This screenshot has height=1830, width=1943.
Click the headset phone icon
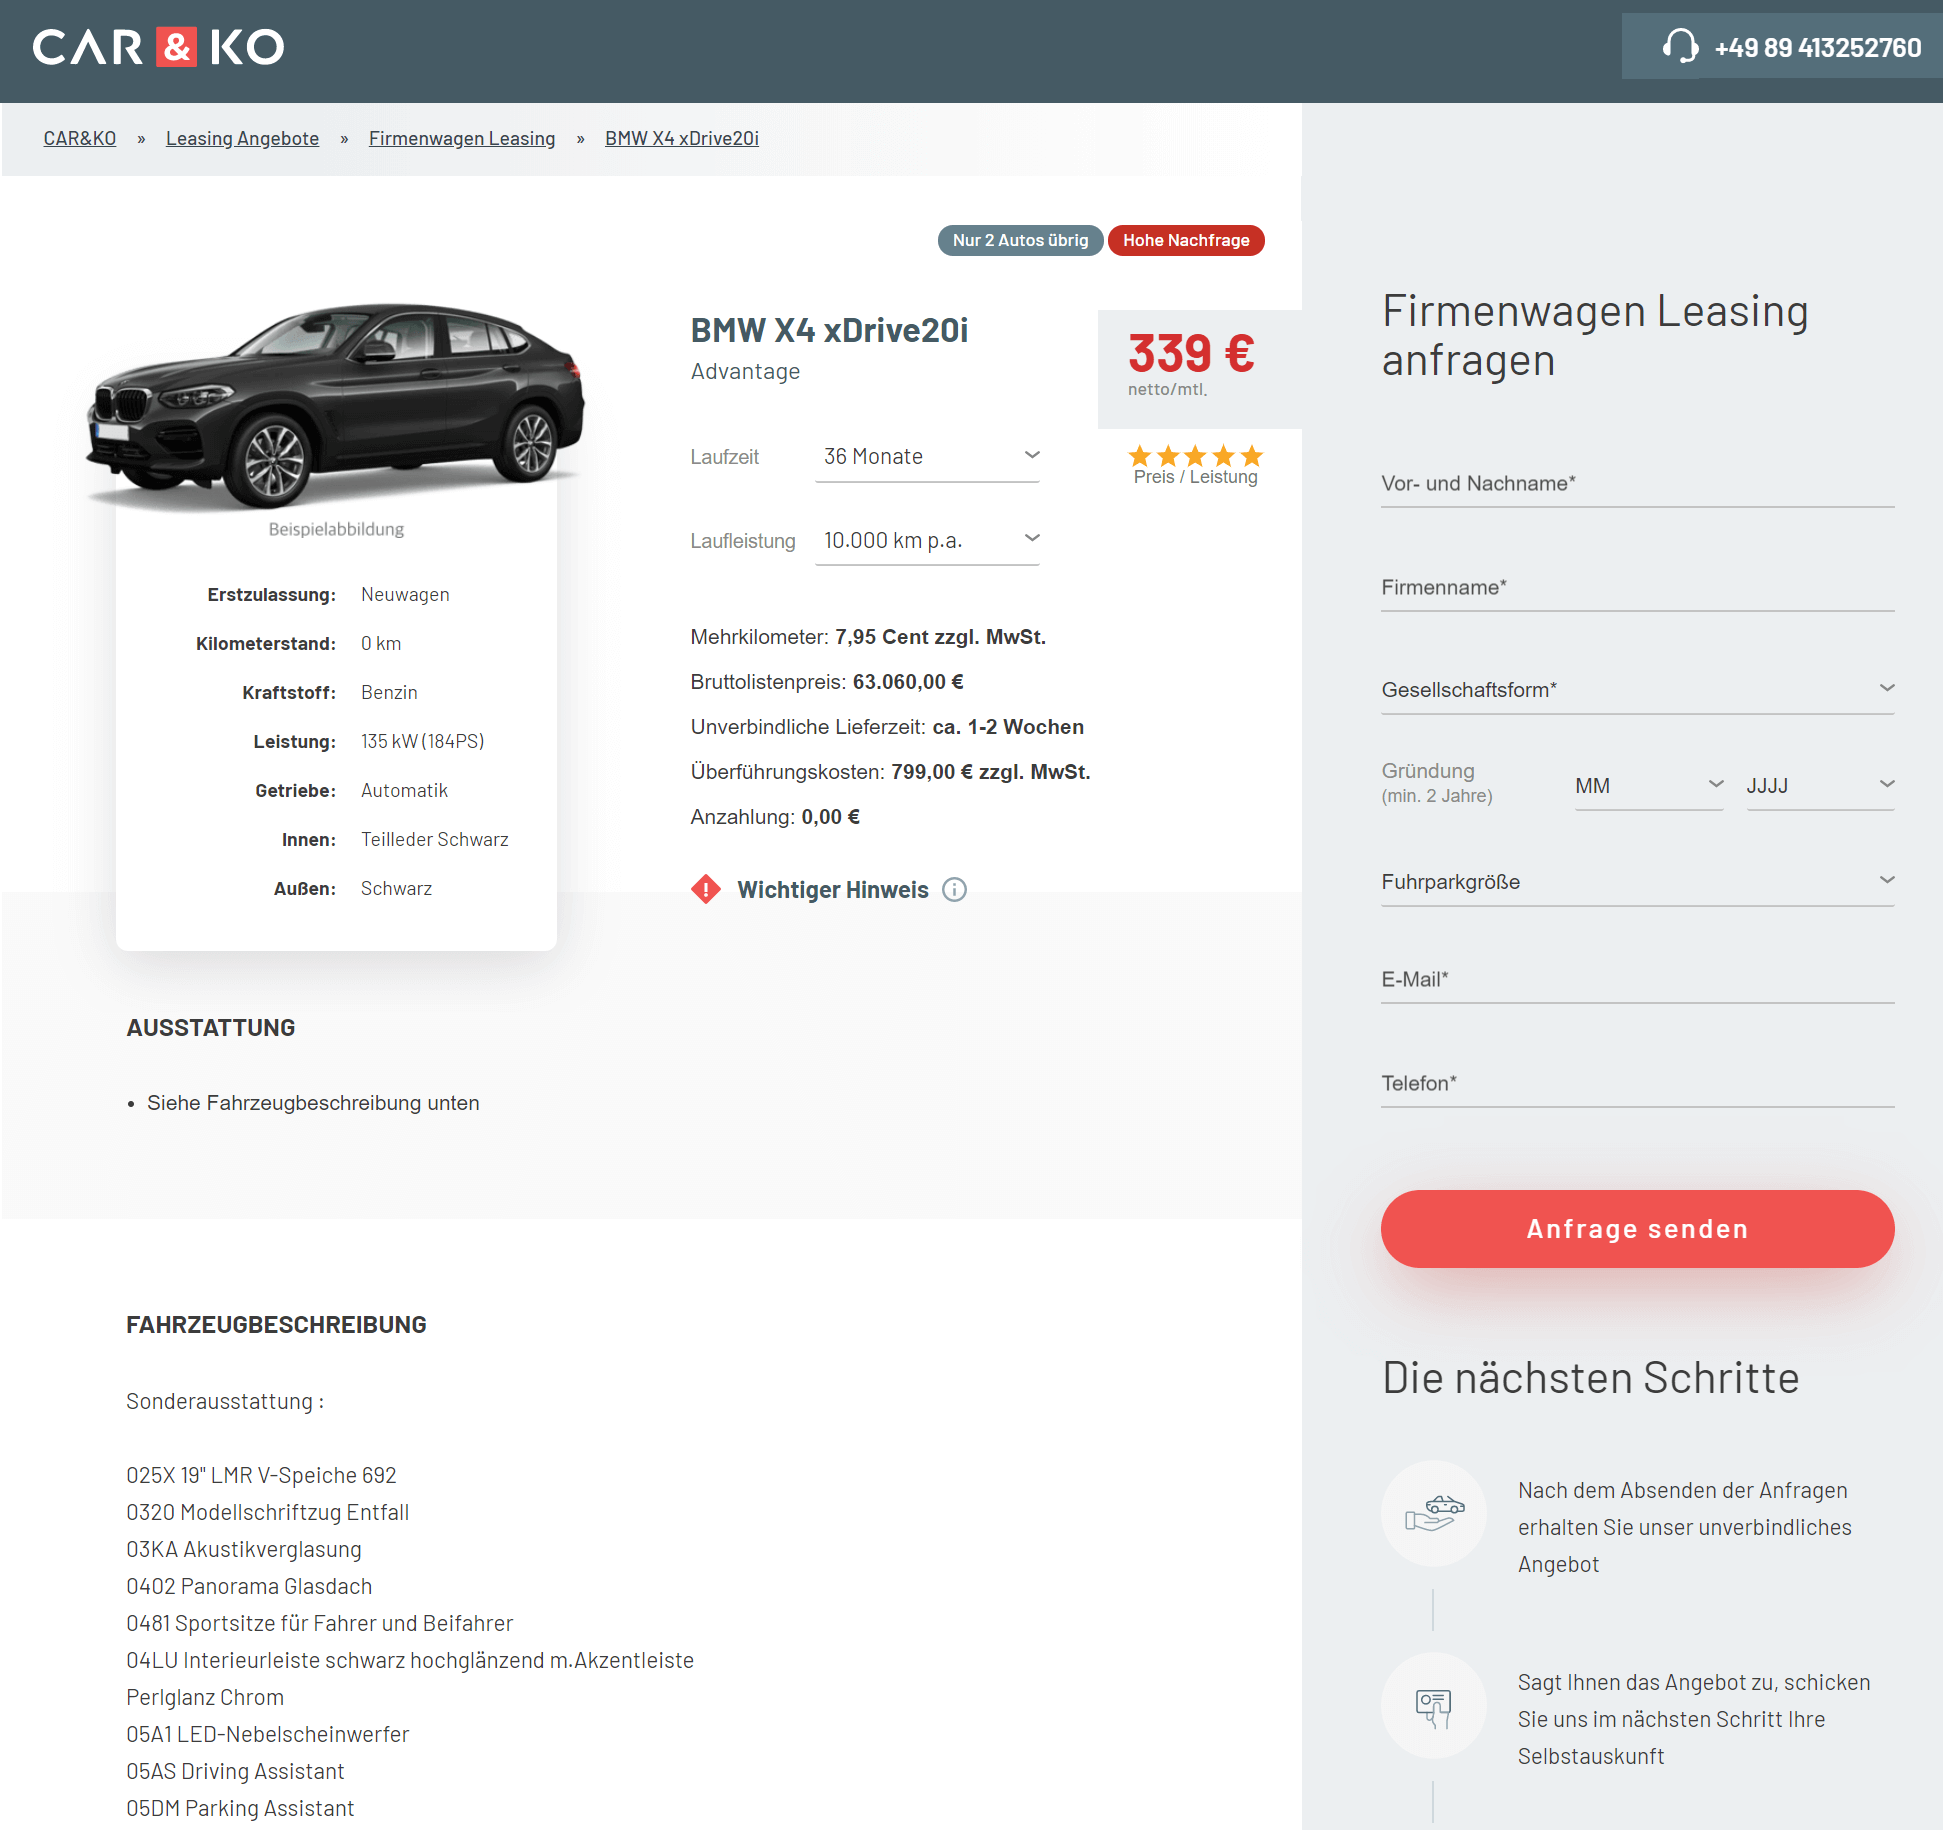pyautogui.click(x=1680, y=46)
